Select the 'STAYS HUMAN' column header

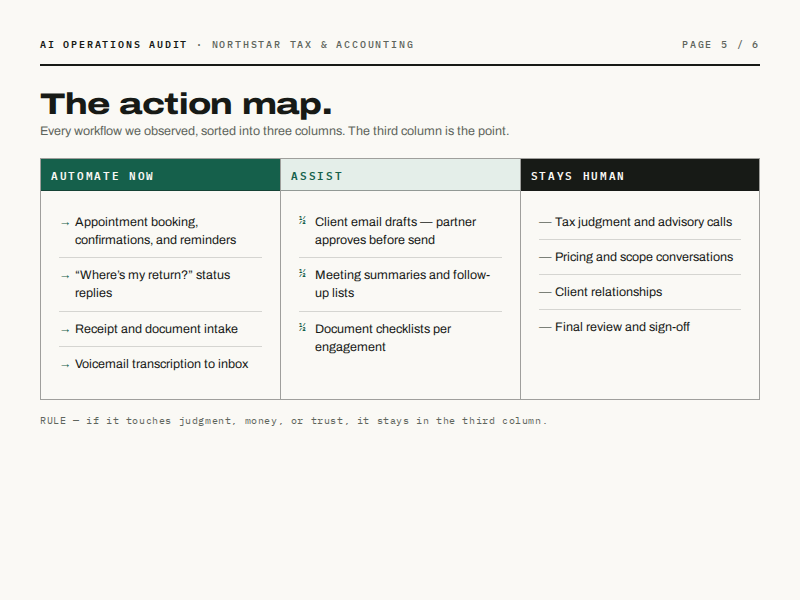640,175
